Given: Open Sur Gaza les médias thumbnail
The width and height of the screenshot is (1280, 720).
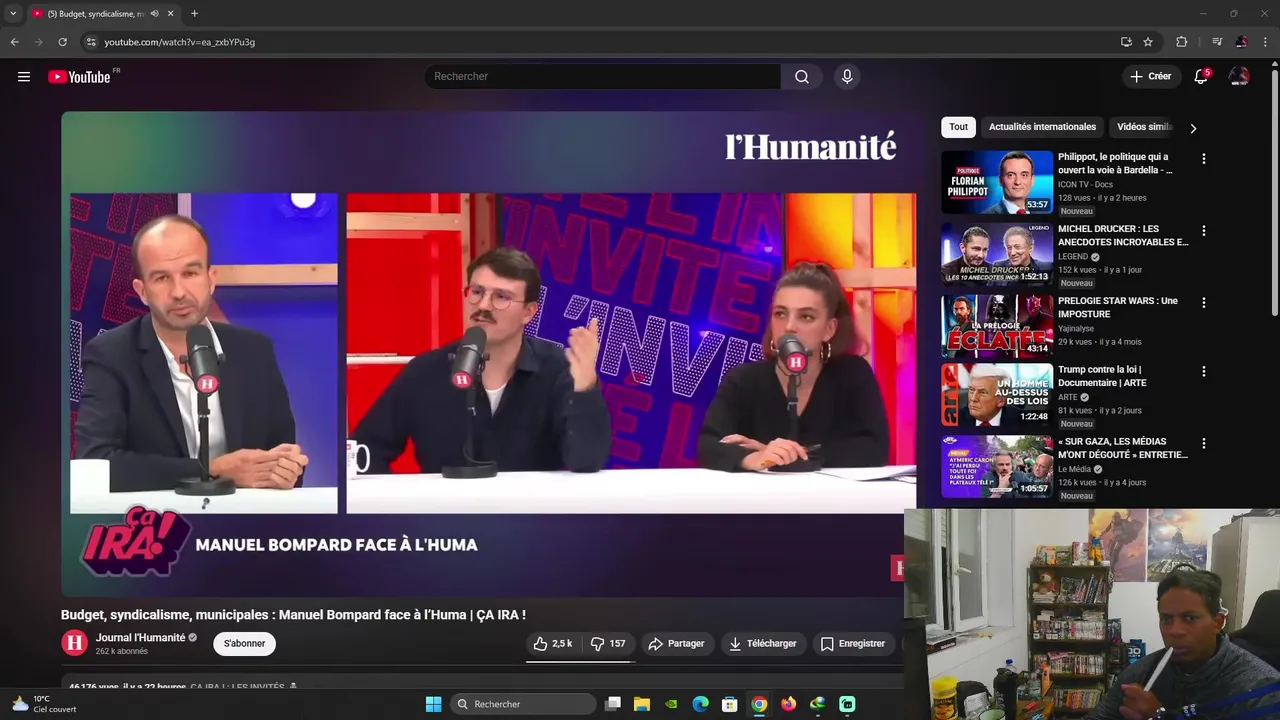Looking at the screenshot, I should point(997,467).
